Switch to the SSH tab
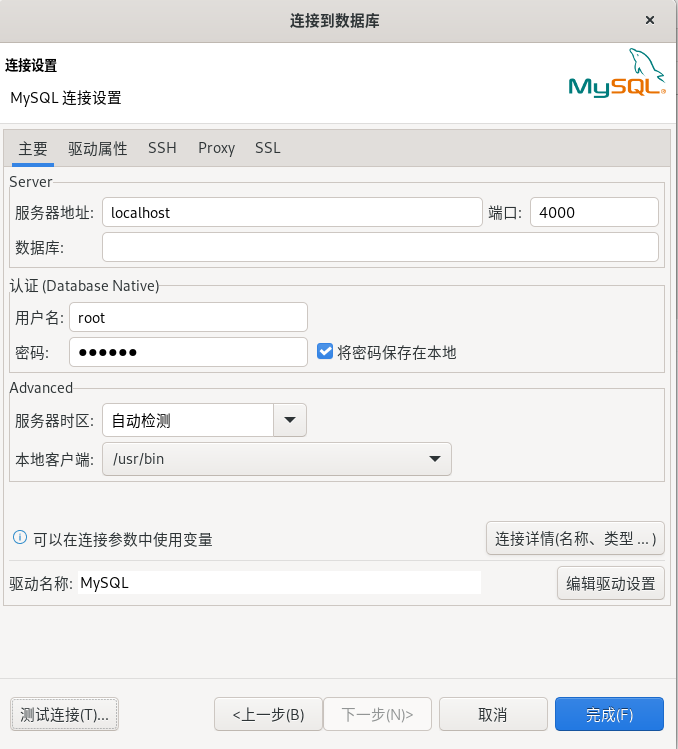This screenshot has height=749, width=678. (x=162, y=148)
